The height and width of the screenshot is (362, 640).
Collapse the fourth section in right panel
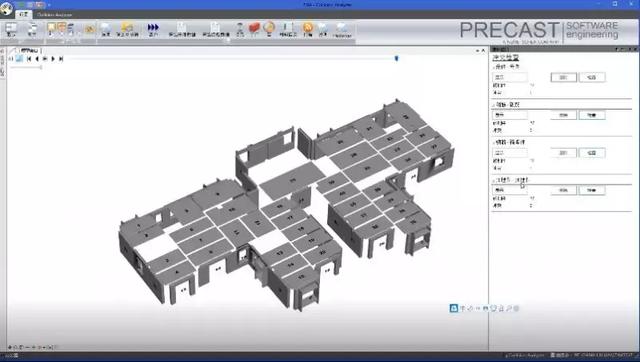click(x=494, y=180)
